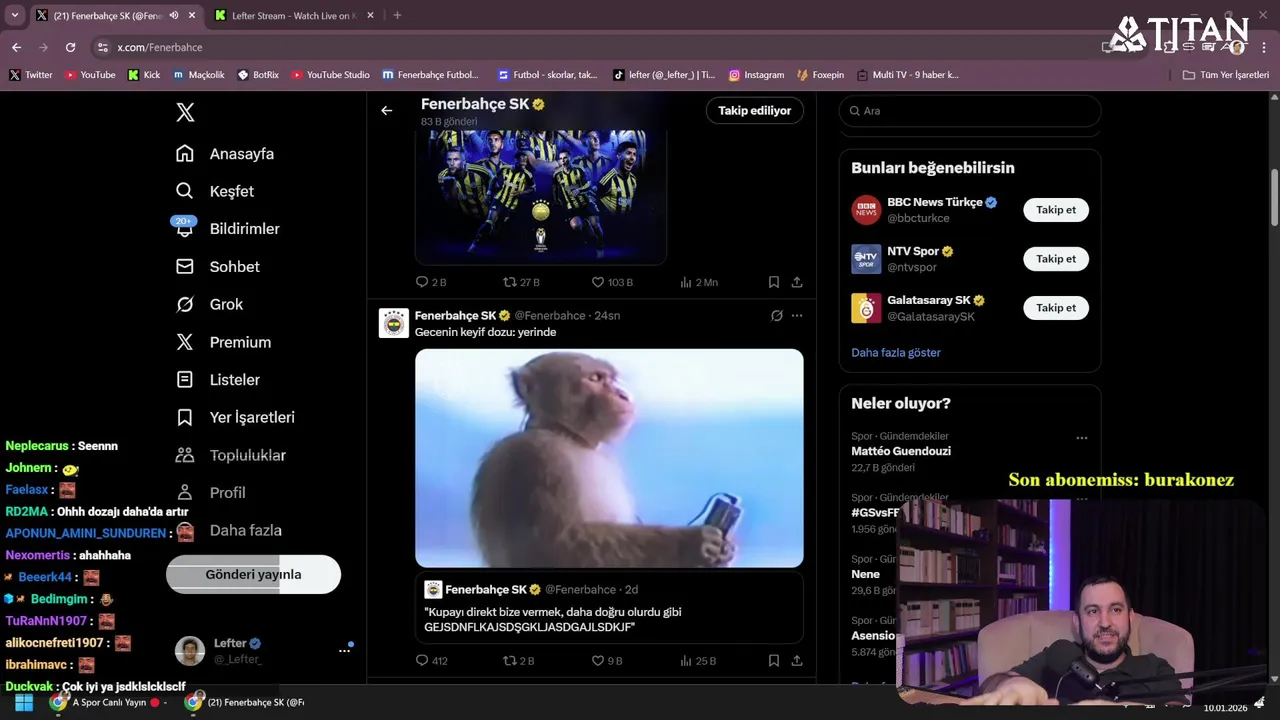This screenshot has height=720, width=1280.
Task: Close the Lefter Stream tab
Action: pos(370,16)
